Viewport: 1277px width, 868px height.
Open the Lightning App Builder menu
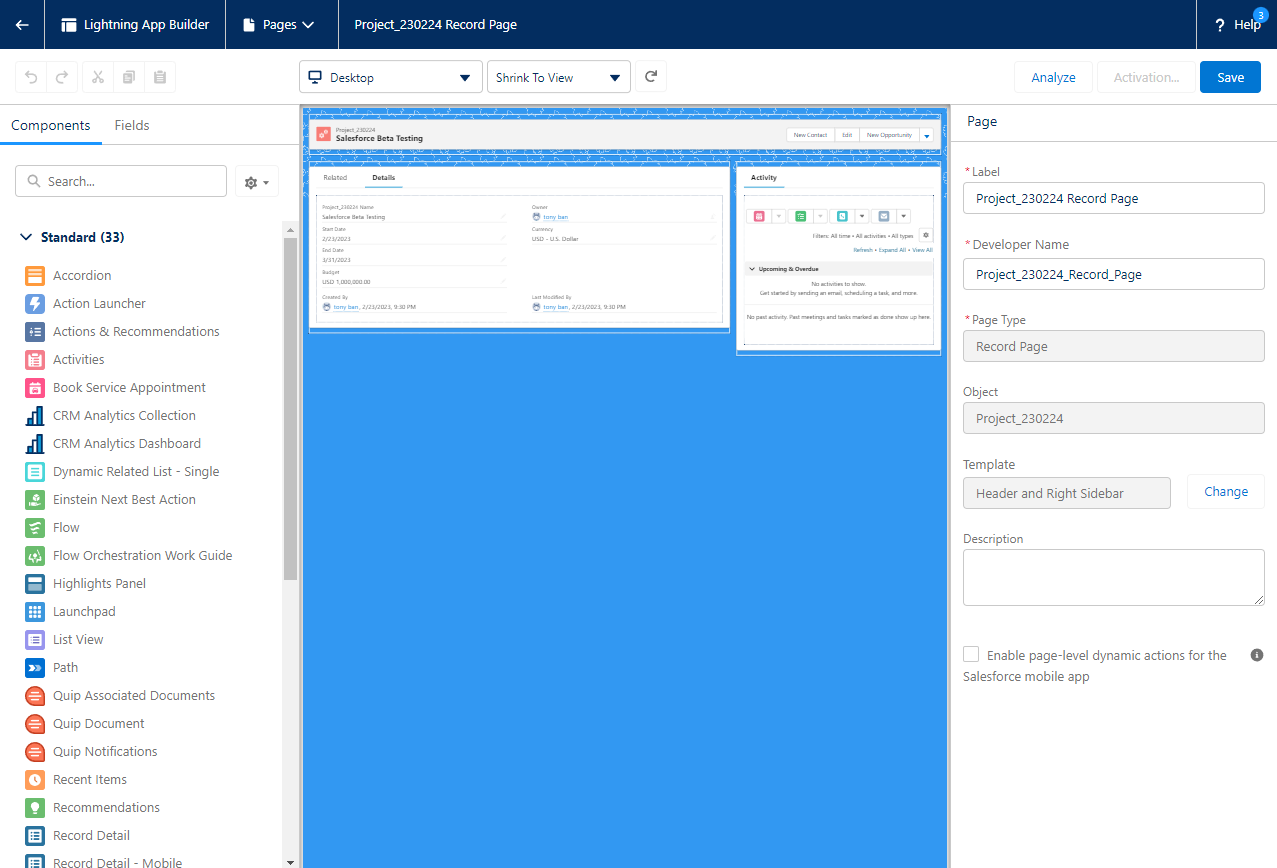click(x=135, y=24)
